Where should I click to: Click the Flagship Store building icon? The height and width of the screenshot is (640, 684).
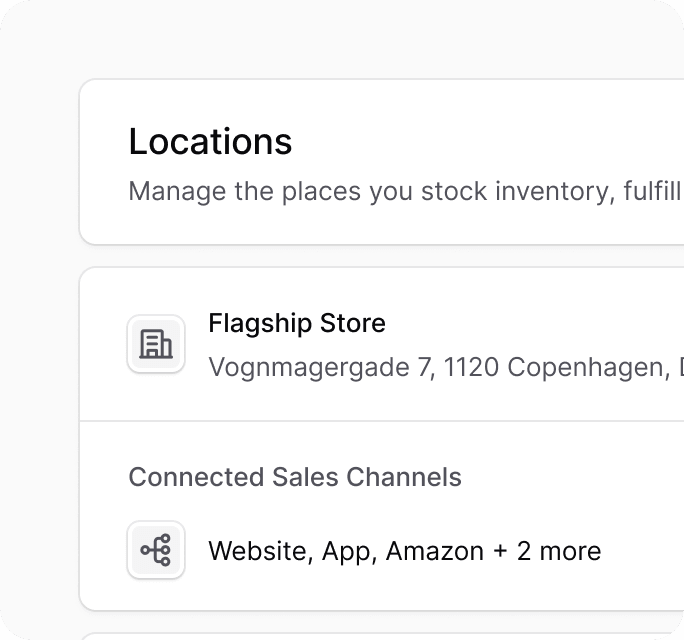coord(156,344)
